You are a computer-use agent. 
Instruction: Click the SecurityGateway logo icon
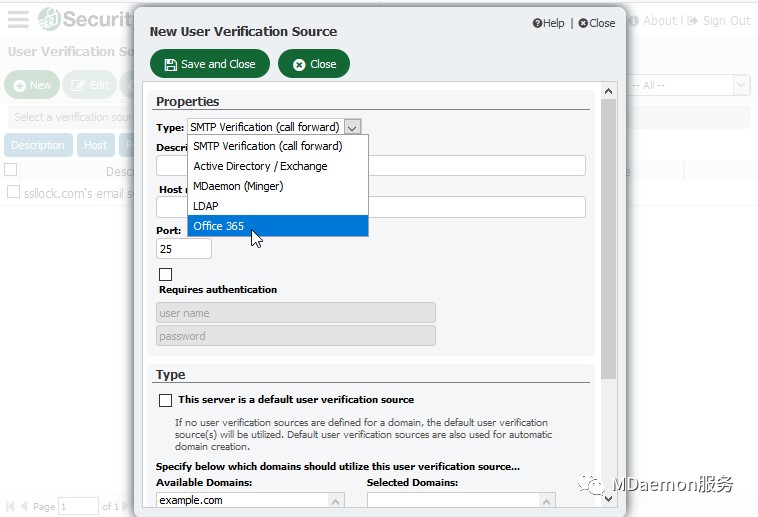49,19
